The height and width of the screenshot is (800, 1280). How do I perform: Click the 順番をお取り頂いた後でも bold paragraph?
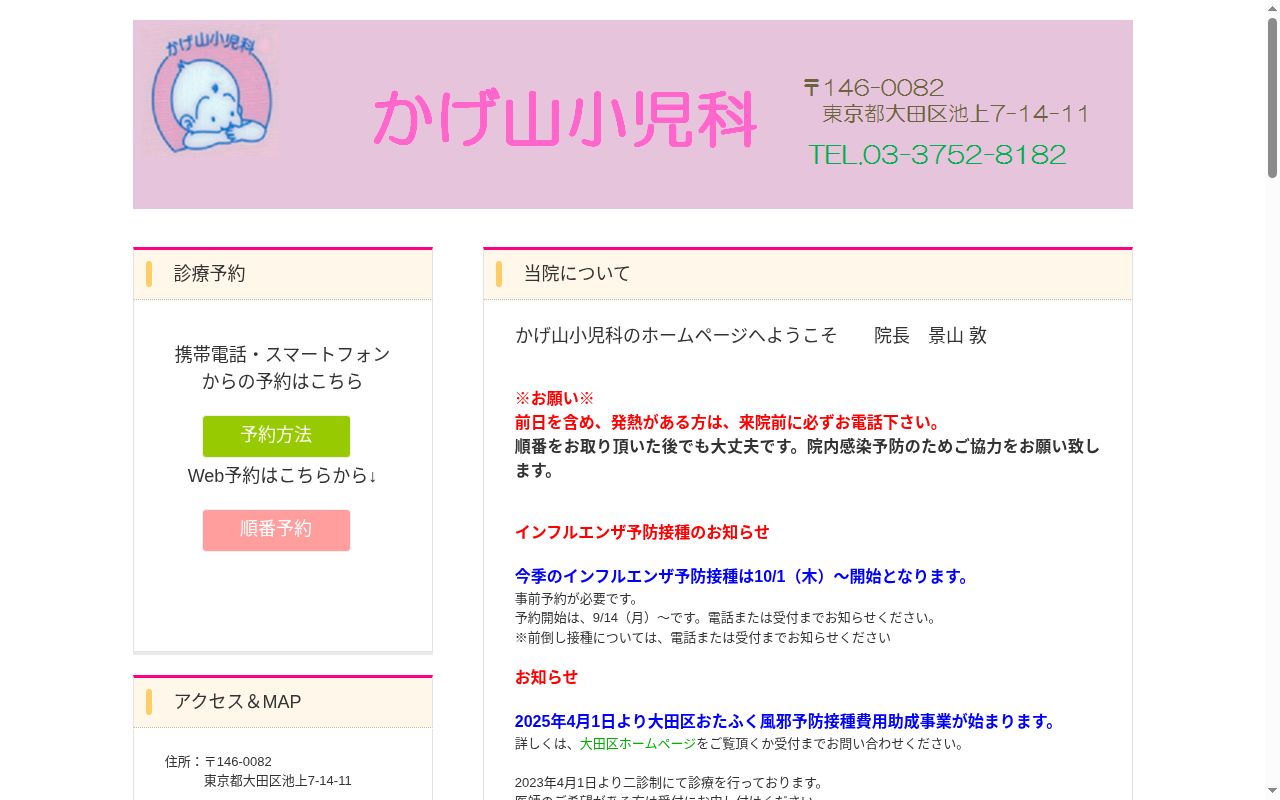coord(808,458)
